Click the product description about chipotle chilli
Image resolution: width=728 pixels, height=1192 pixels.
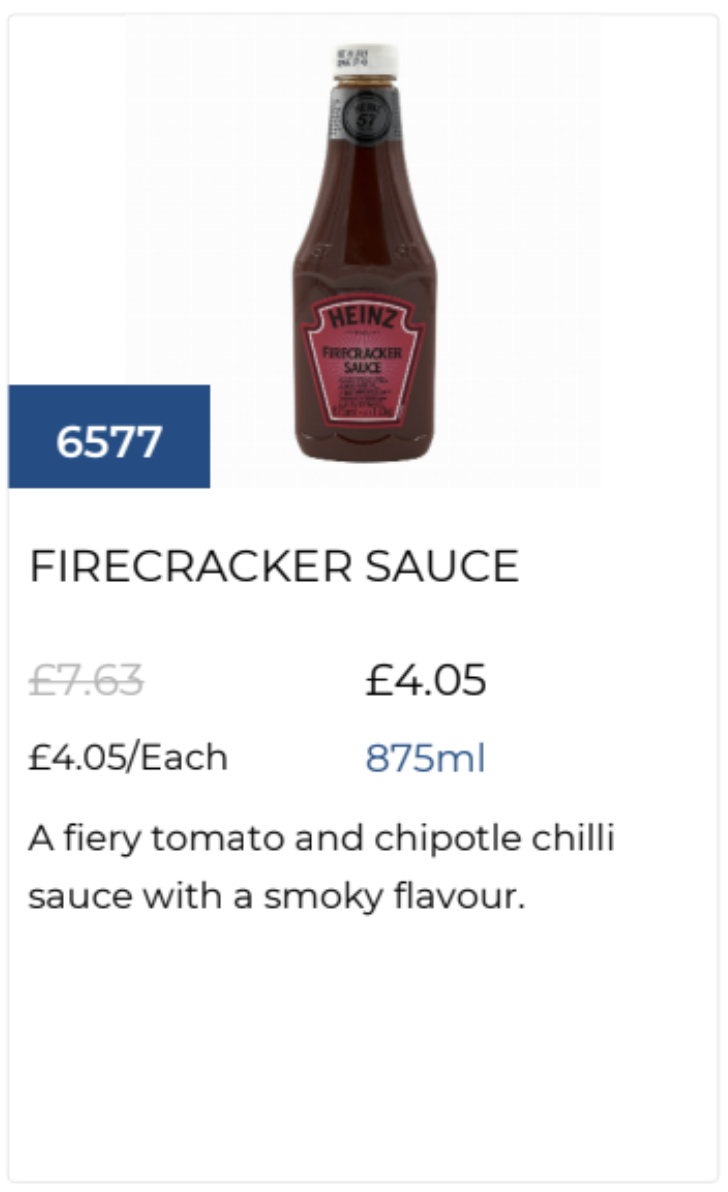point(321,867)
